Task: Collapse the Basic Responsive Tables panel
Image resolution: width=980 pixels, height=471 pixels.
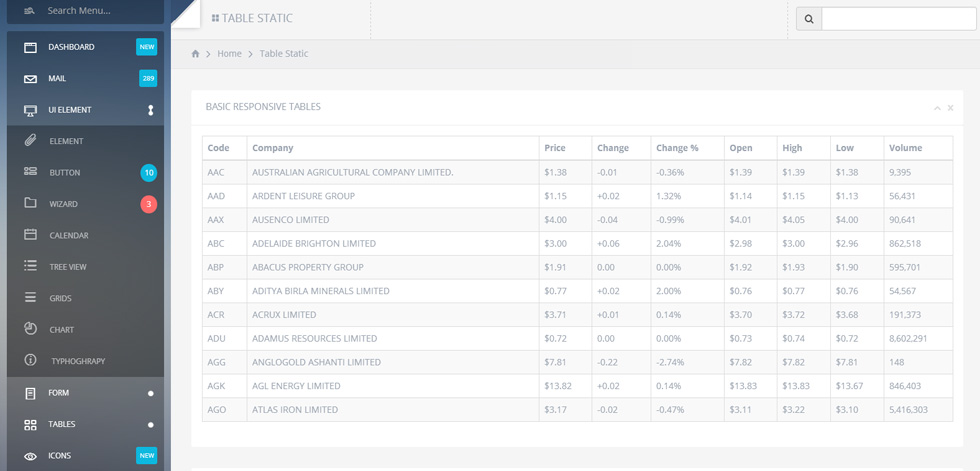Action: point(937,108)
